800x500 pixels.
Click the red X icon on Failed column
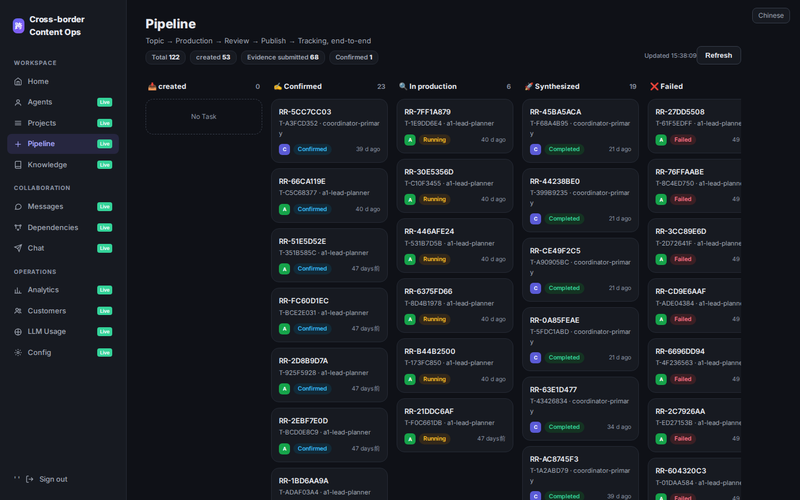pos(654,87)
